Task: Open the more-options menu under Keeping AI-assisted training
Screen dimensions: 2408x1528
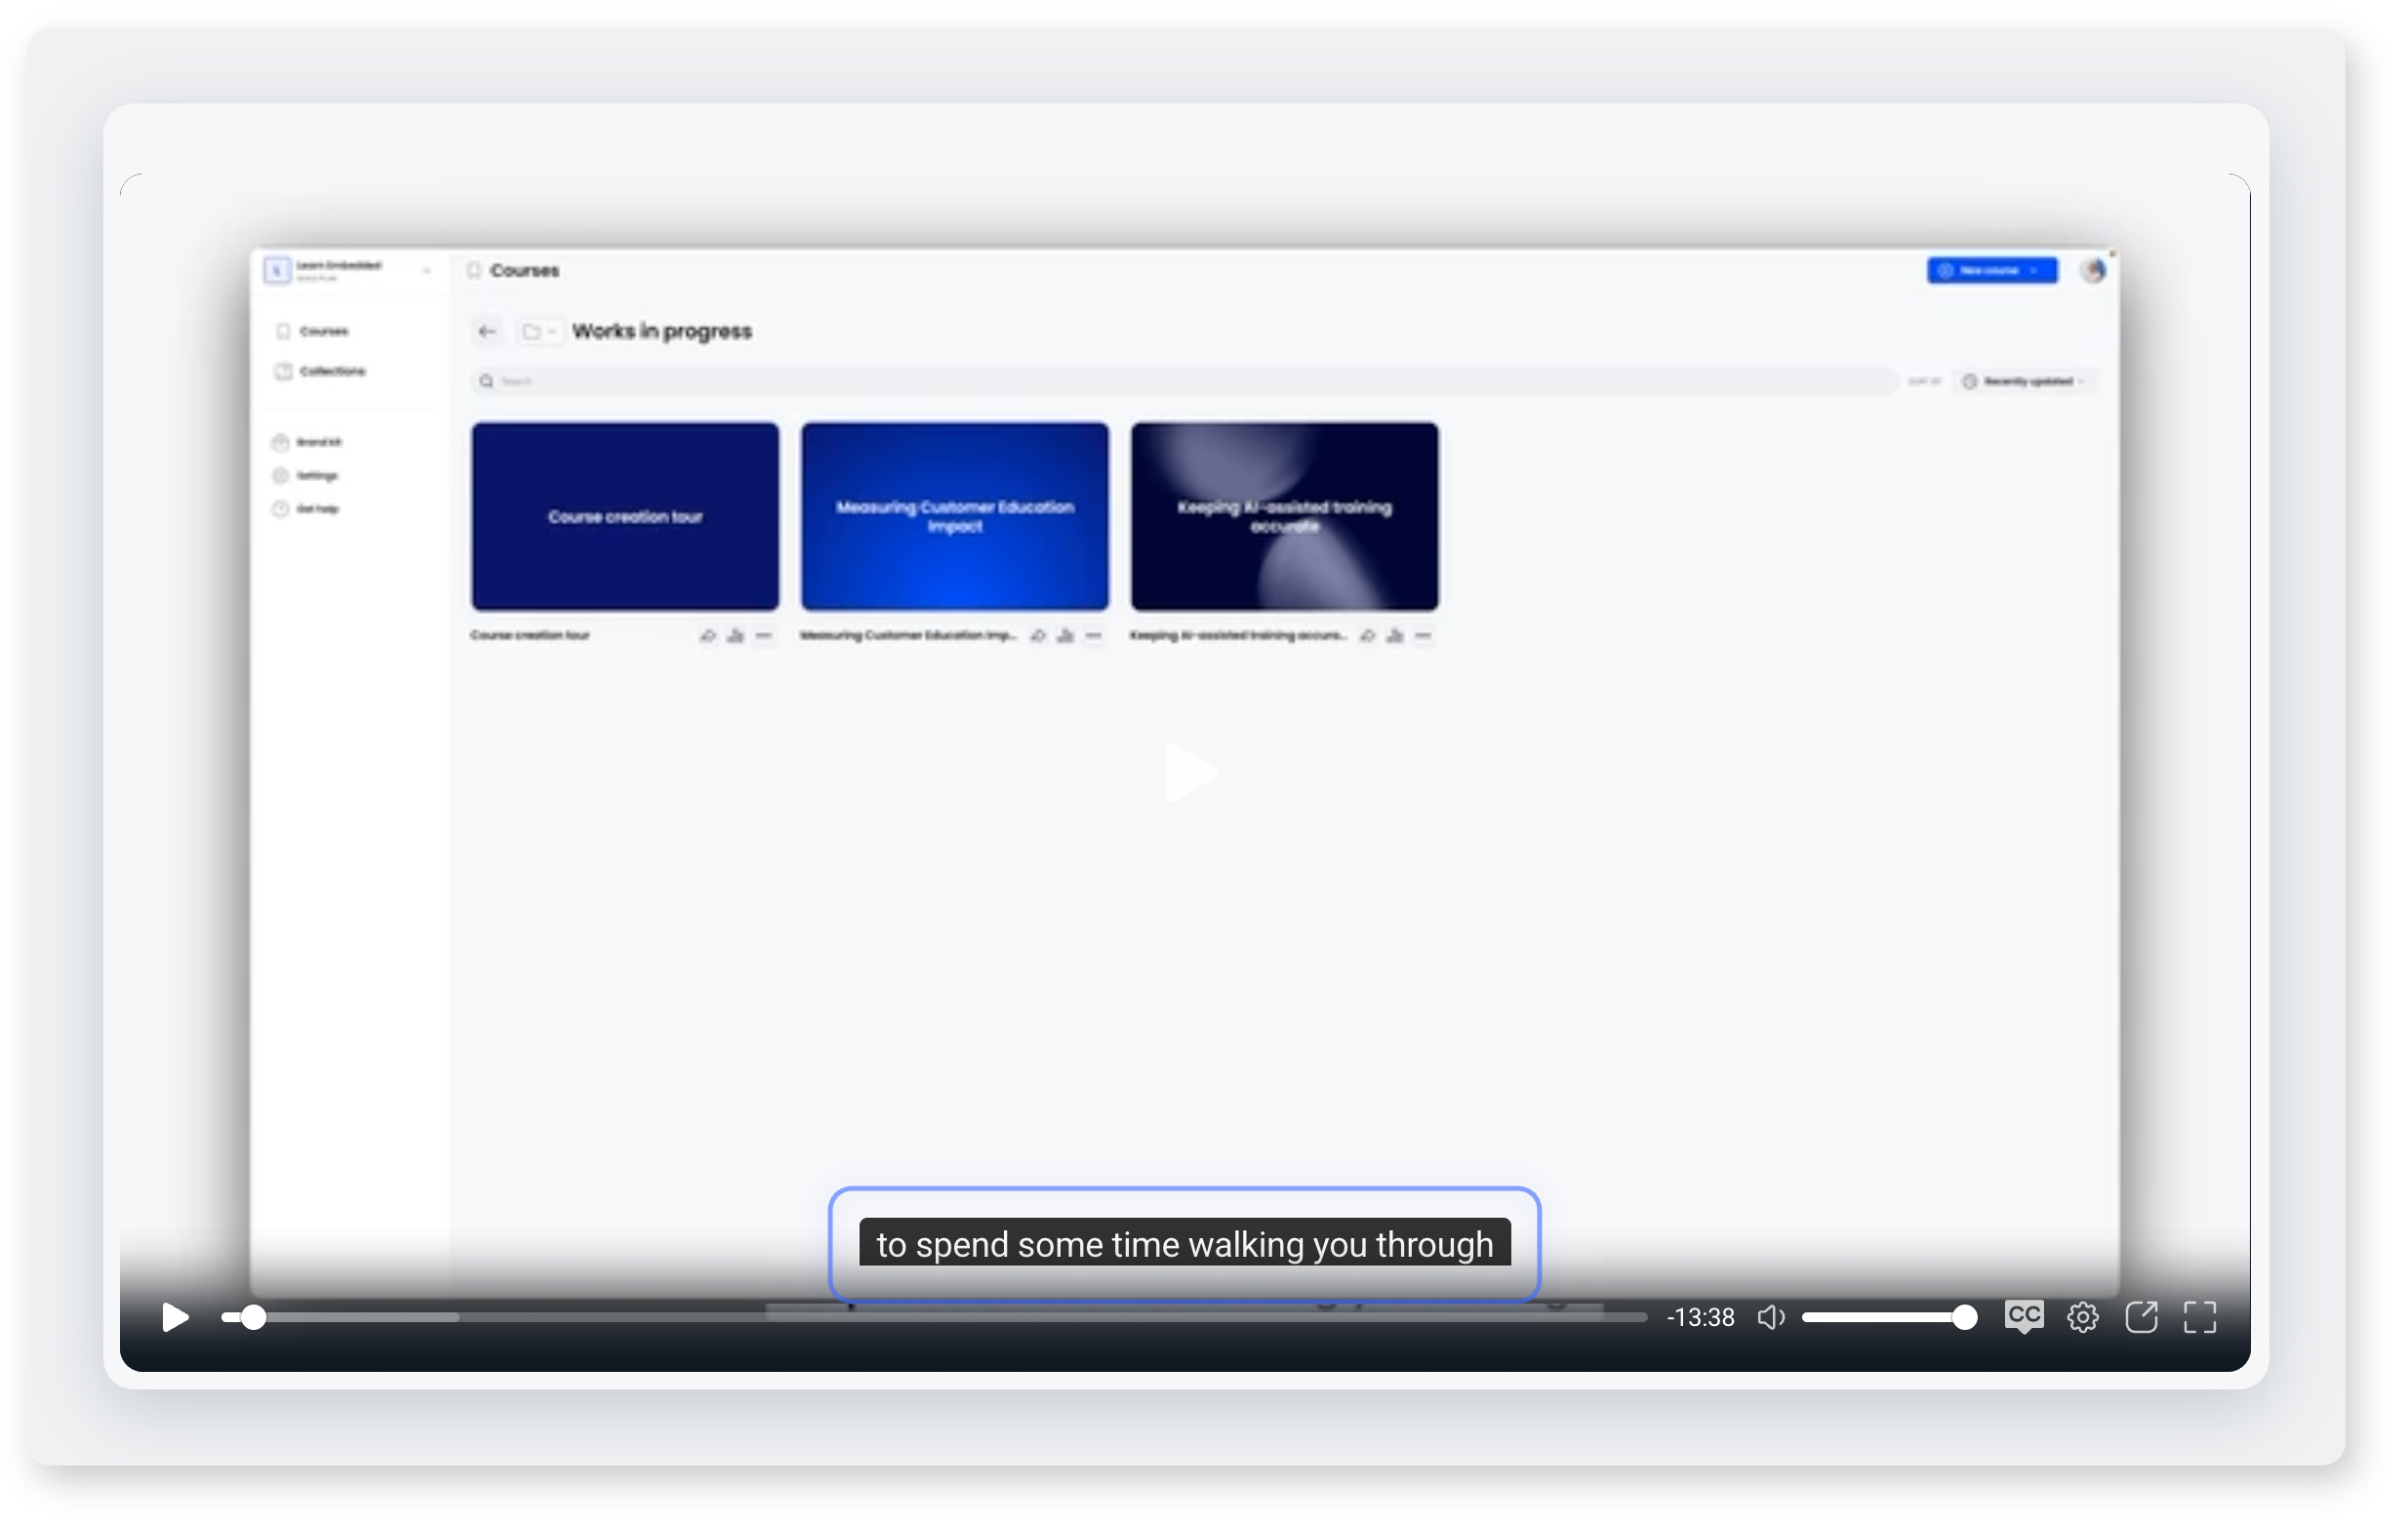Action: pyautogui.click(x=1423, y=636)
